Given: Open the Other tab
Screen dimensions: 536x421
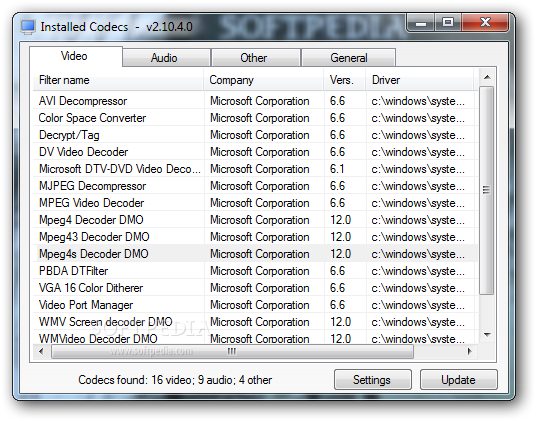Looking at the screenshot, I should click(256, 57).
